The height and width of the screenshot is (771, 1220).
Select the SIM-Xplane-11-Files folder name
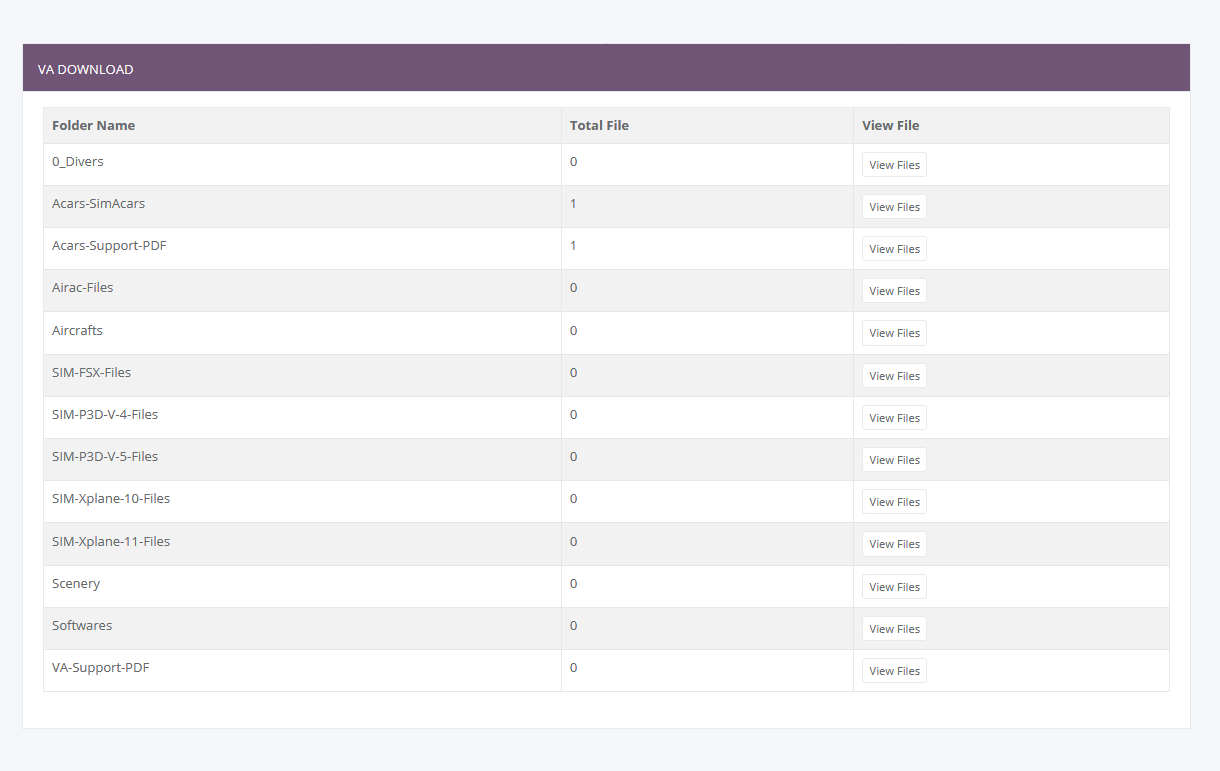pyautogui.click(x=111, y=541)
